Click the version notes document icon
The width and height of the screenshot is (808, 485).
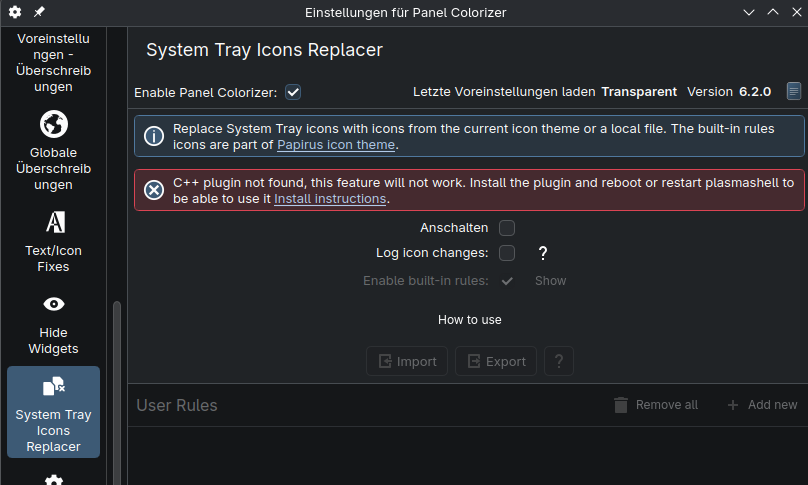tap(793, 91)
